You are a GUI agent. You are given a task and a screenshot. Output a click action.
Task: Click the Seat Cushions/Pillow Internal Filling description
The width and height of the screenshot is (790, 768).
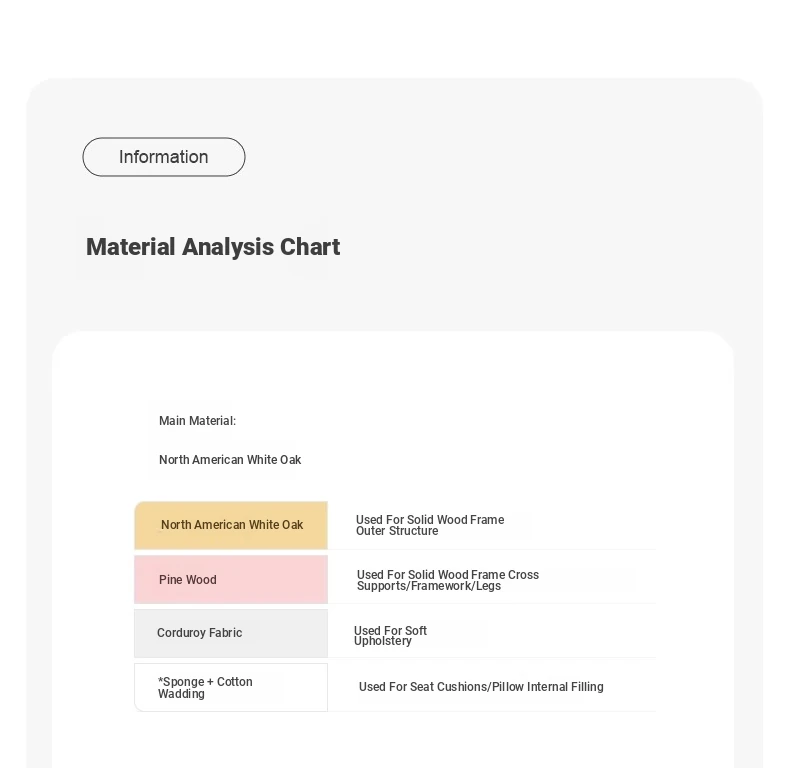(481, 687)
